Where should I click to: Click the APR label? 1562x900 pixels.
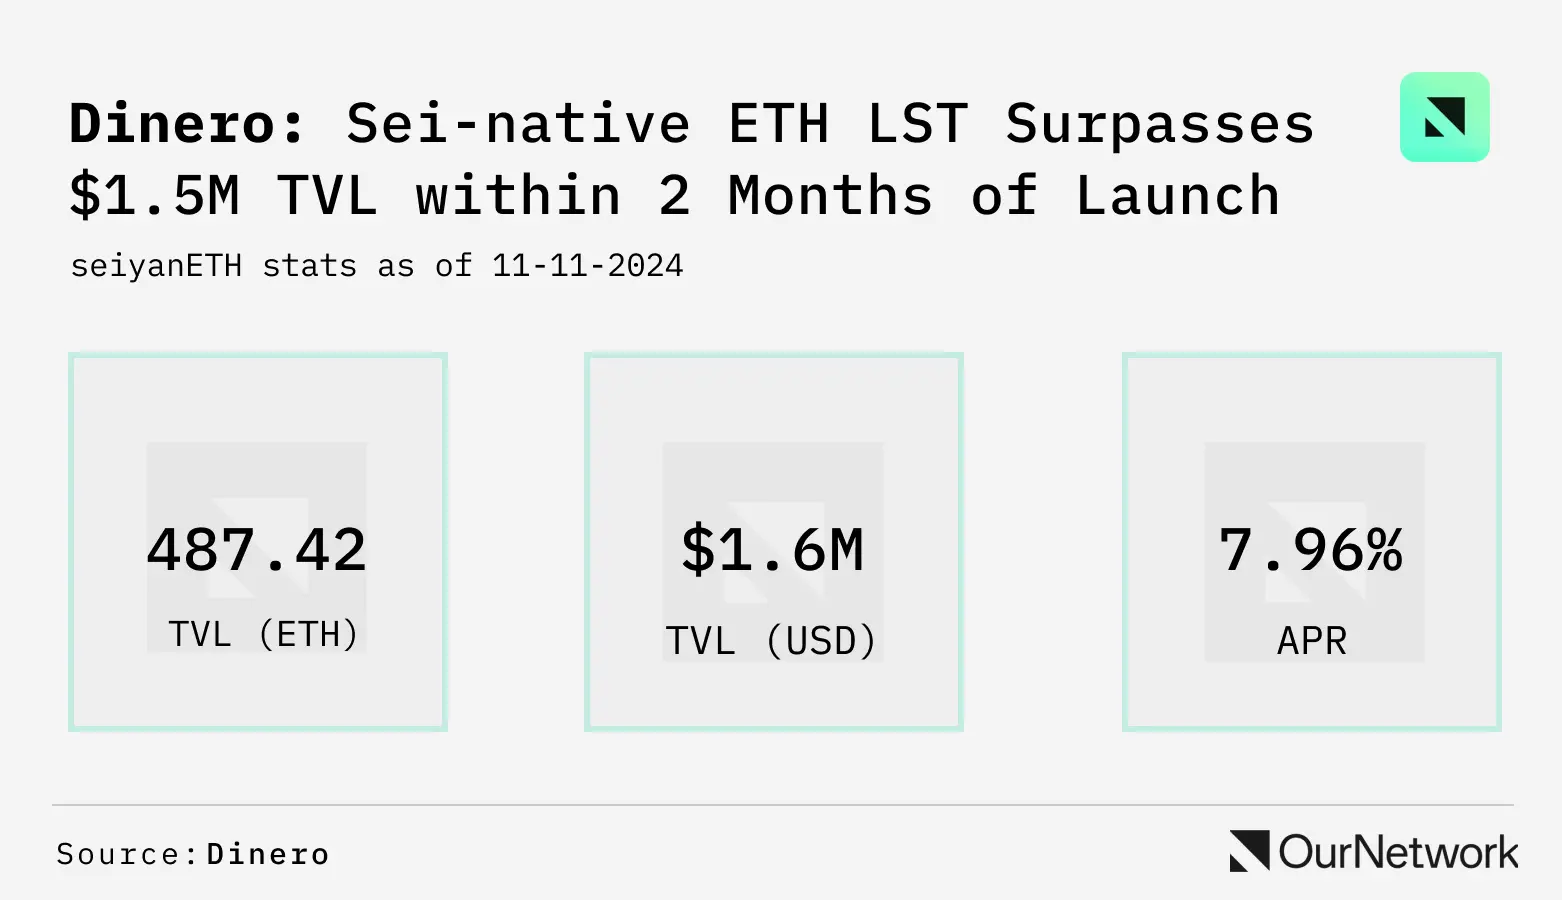(x=1312, y=641)
